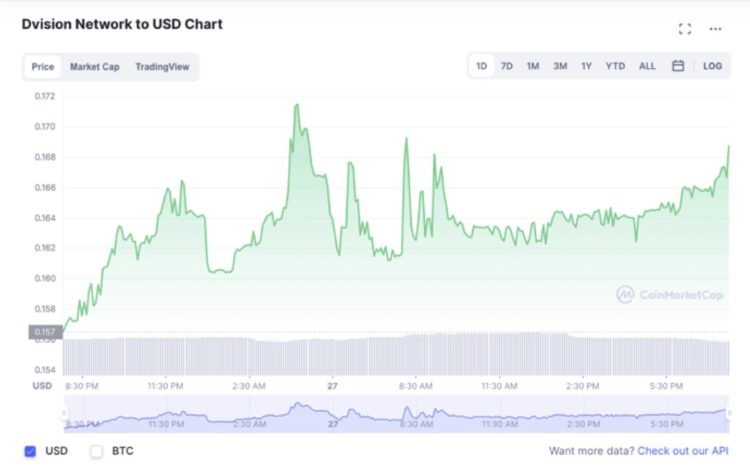The image size is (750, 471).
Task: Follow the Check out our API link
Action: pyautogui.click(x=683, y=451)
